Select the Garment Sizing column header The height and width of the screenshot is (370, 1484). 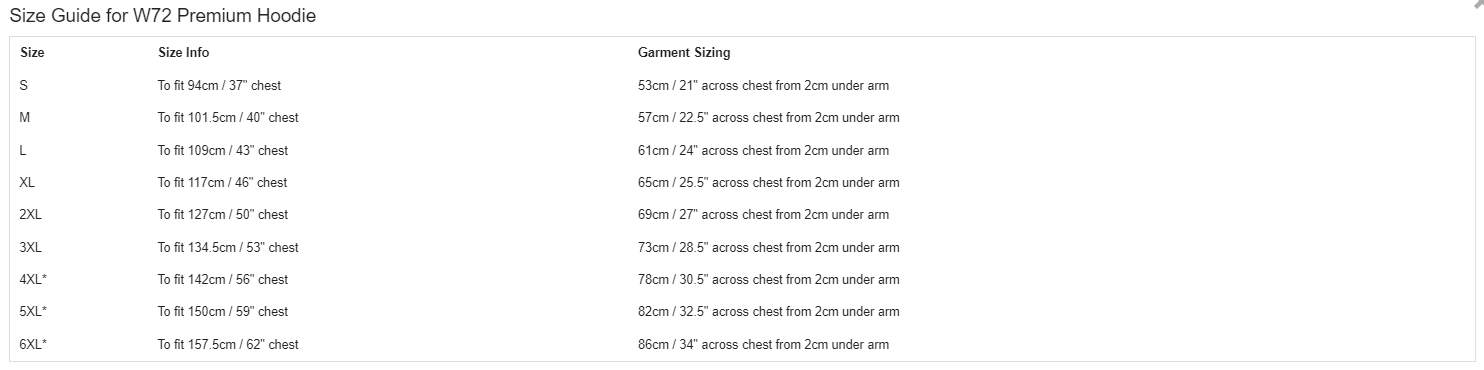pos(684,52)
